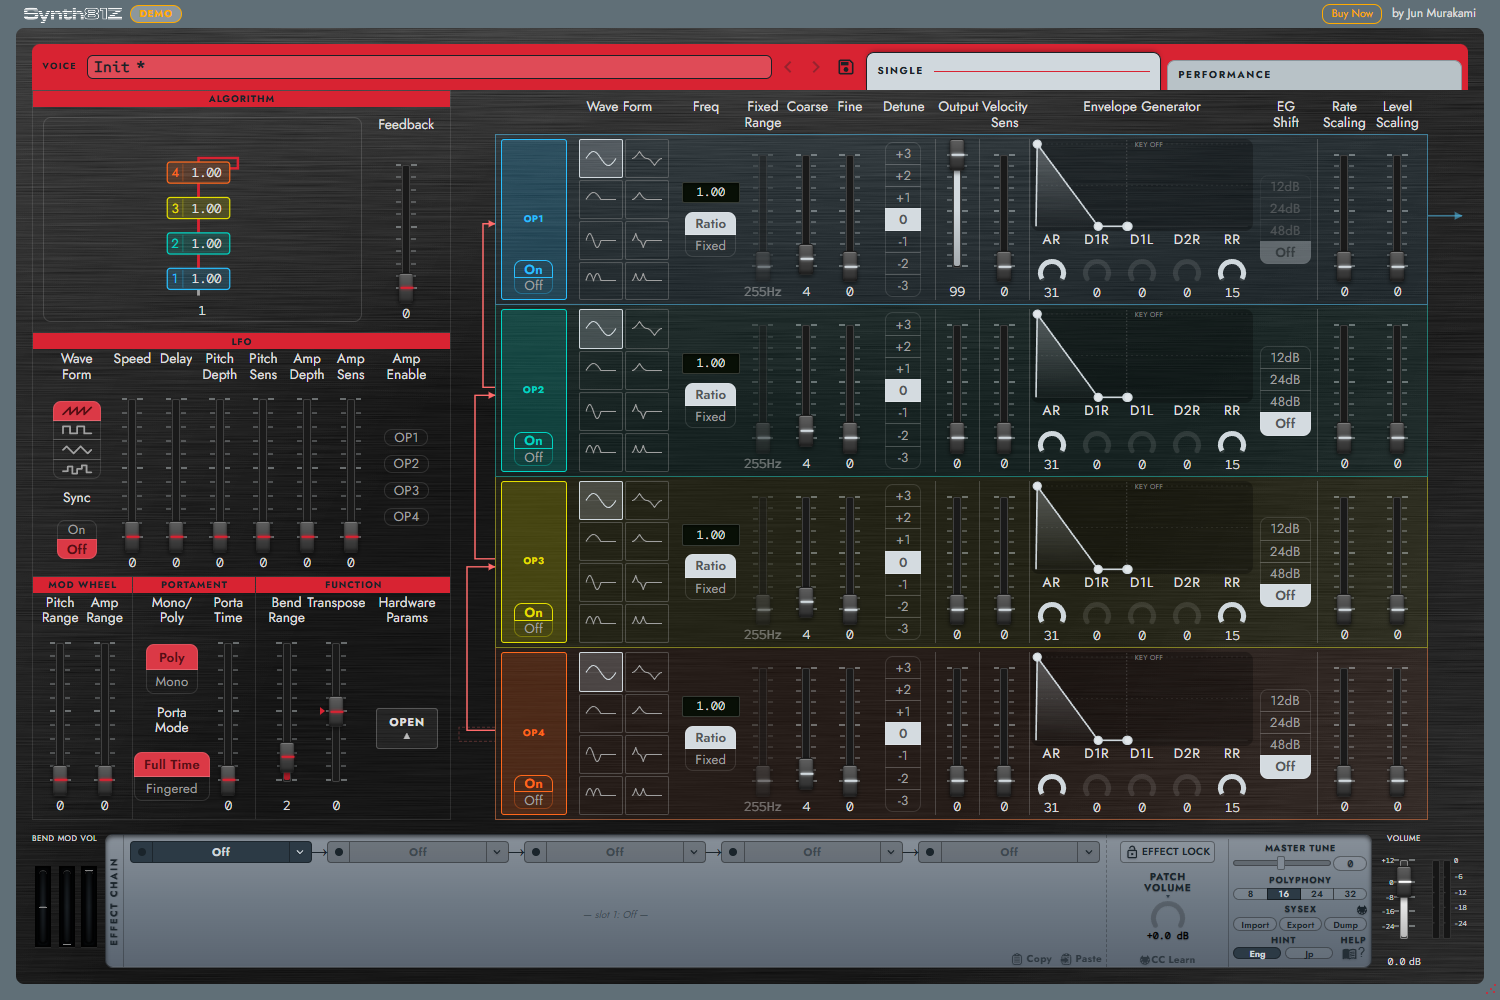Viewport: 1500px width, 1000px height.
Task: Select the sample-and-hold LFO waveform
Action: tap(77, 469)
